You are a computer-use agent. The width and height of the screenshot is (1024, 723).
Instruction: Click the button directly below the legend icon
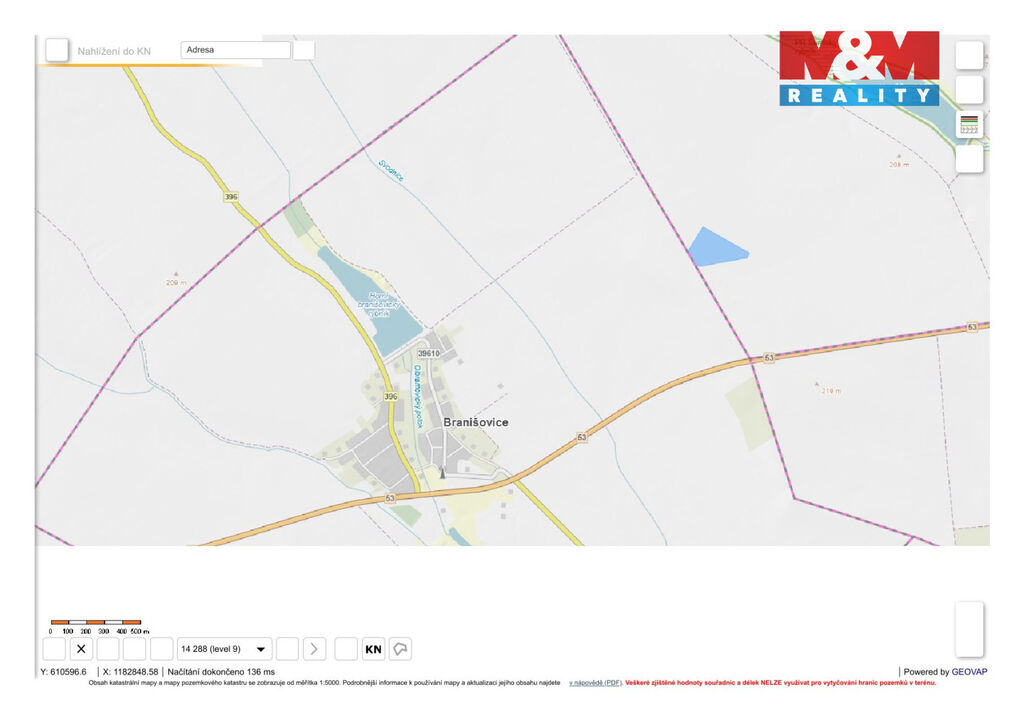click(969, 159)
